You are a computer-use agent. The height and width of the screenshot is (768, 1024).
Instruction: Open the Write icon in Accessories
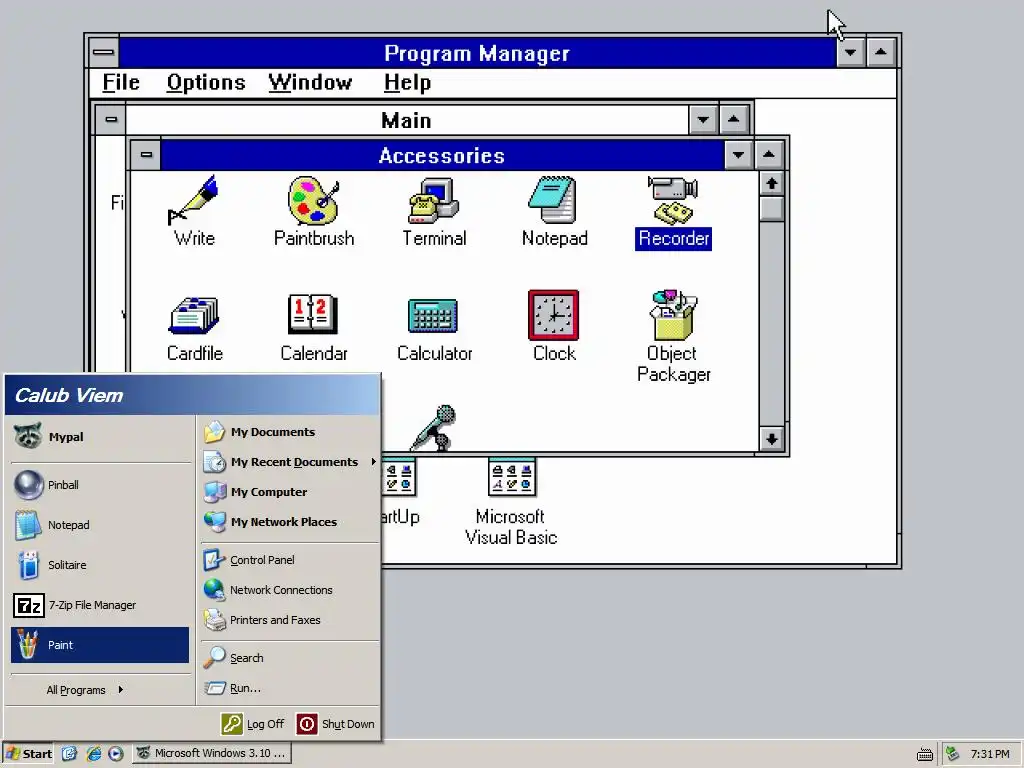pyautogui.click(x=194, y=210)
